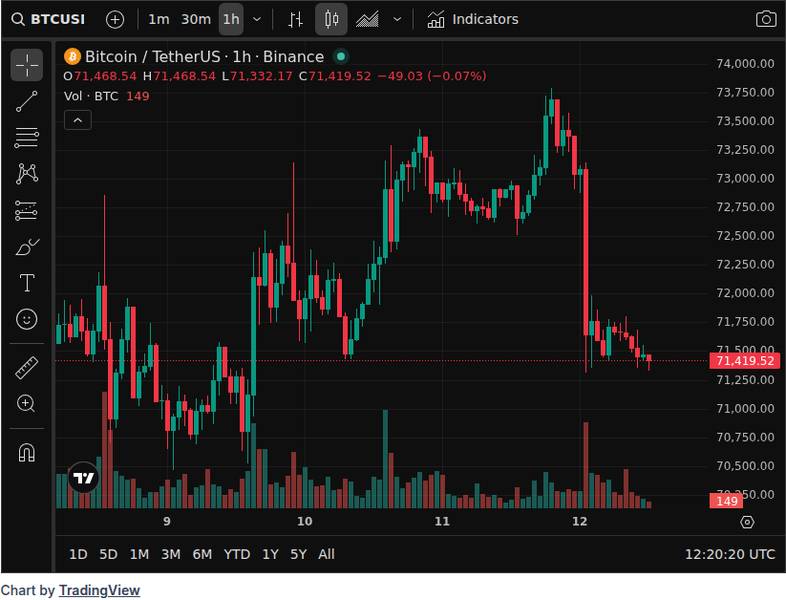Switch to the area chart style

pos(367,20)
